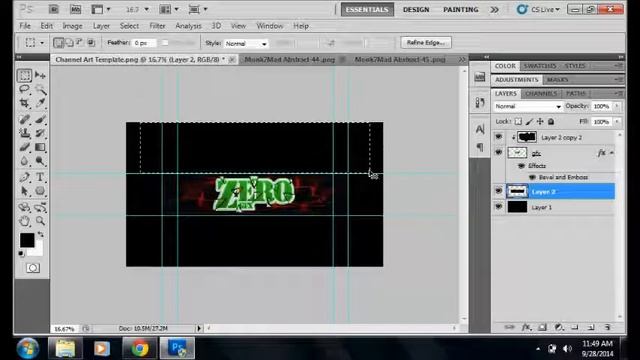
Task: Open the Image menu
Action: click(x=72, y=26)
